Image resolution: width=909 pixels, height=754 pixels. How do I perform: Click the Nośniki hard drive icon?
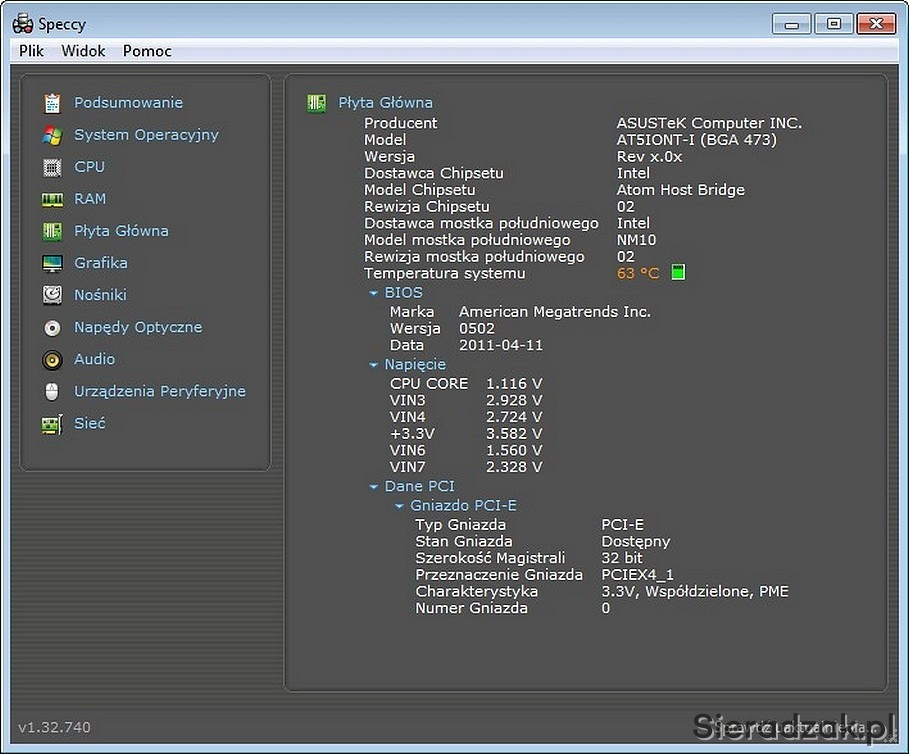pyautogui.click(x=52, y=295)
